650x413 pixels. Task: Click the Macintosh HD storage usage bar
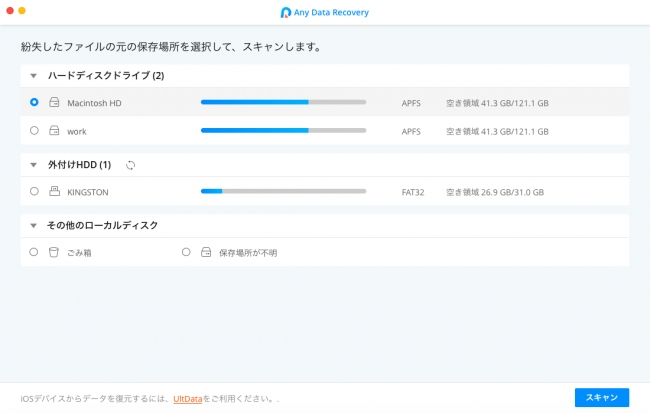[x=283, y=102]
